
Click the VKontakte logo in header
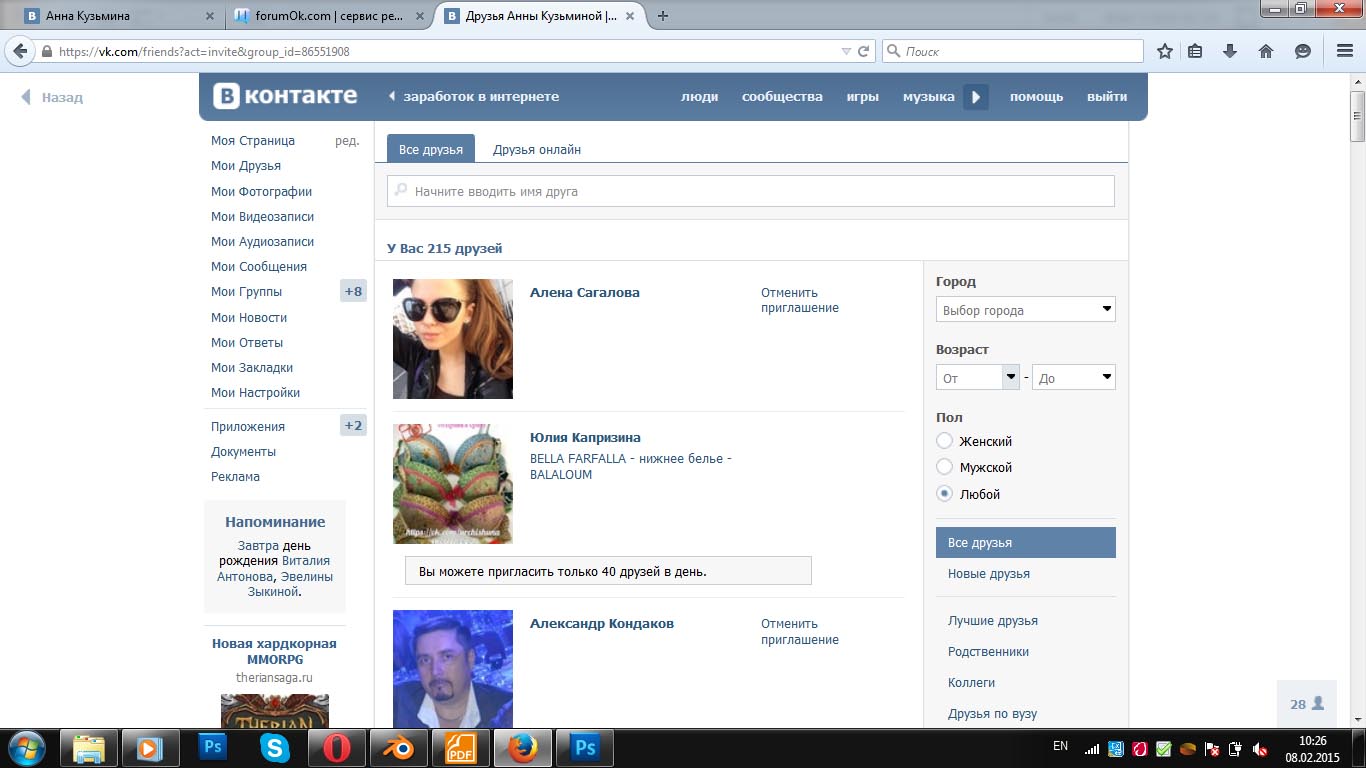point(285,96)
